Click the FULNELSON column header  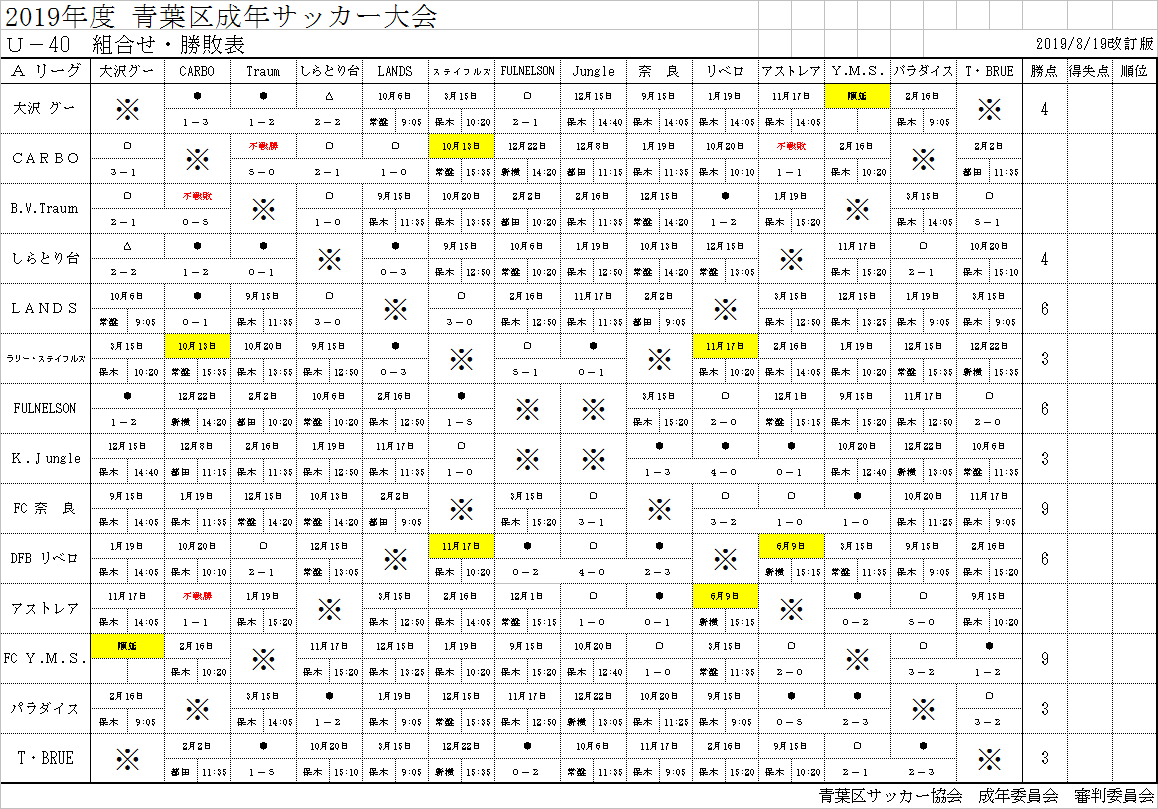(527, 71)
